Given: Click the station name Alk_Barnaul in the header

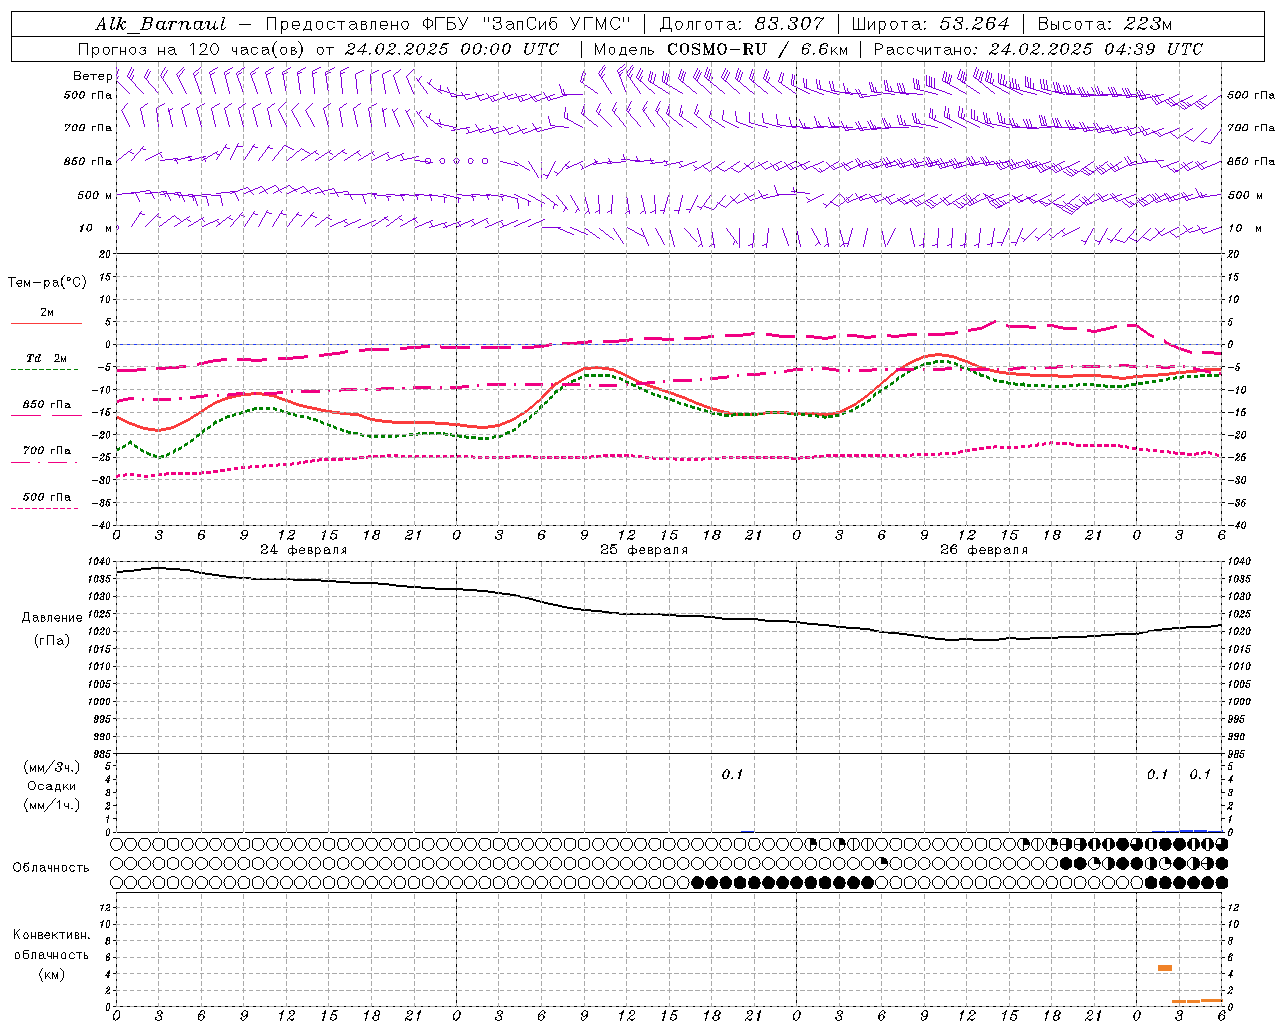Looking at the screenshot, I should pos(161,24).
